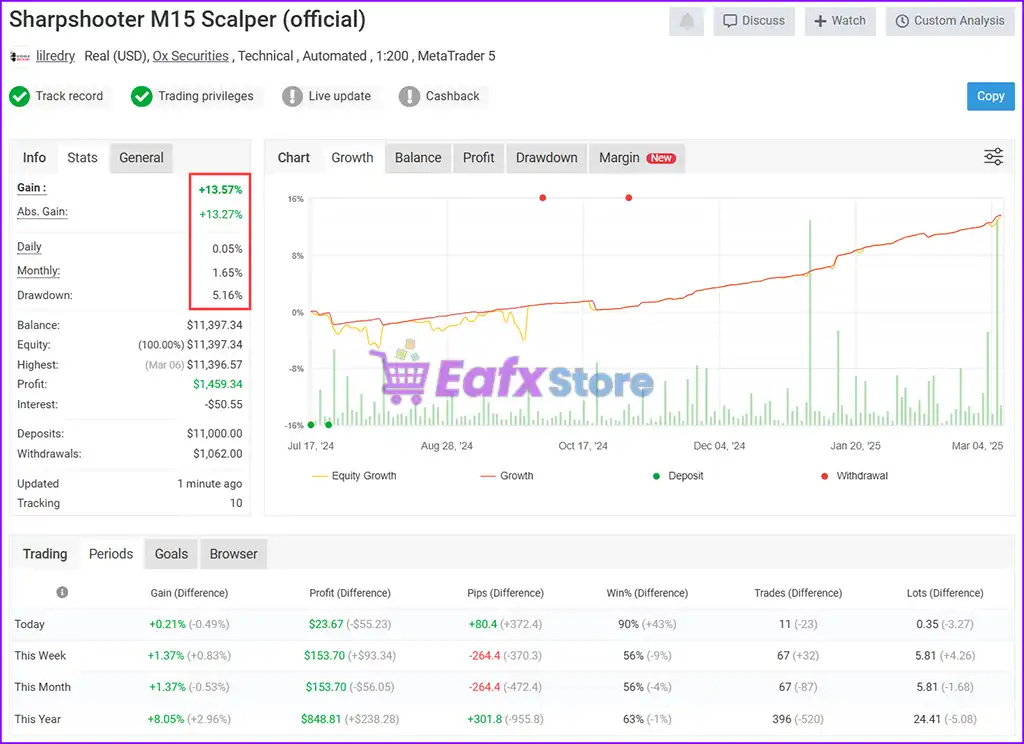Click the lilredry user avatar icon
The width and height of the screenshot is (1024, 744).
[x=19, y=57]
